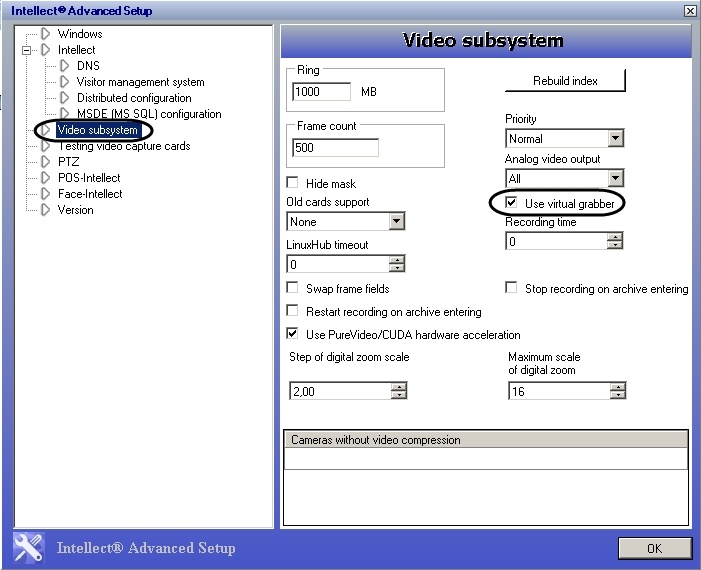Select Intellect in the settings tree

pos(76,50)
